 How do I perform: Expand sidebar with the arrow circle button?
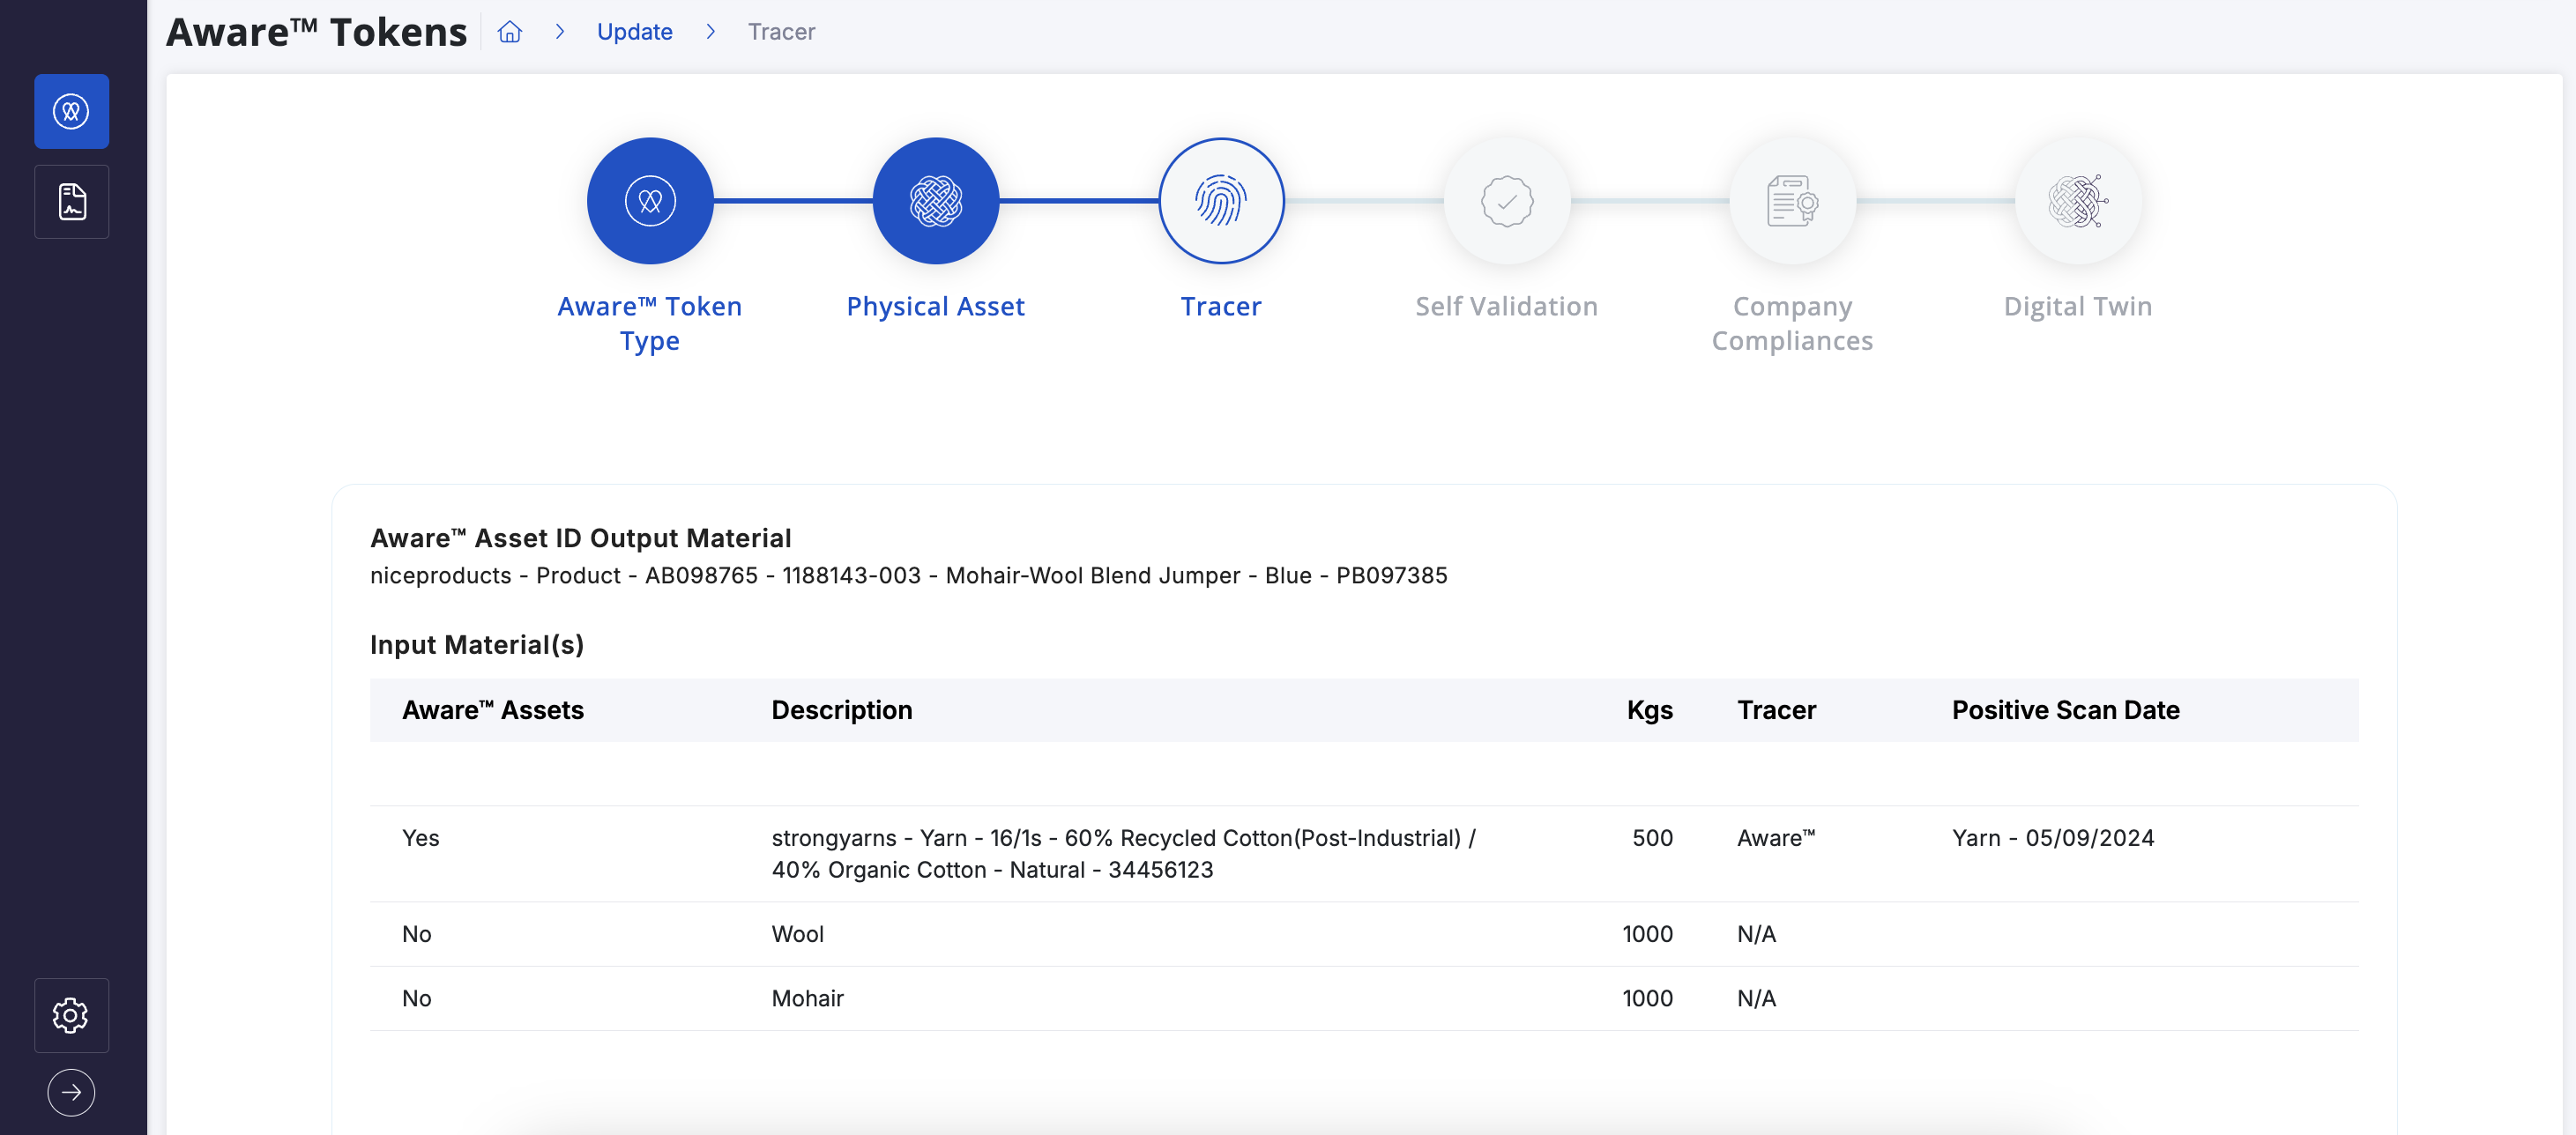71,1092
